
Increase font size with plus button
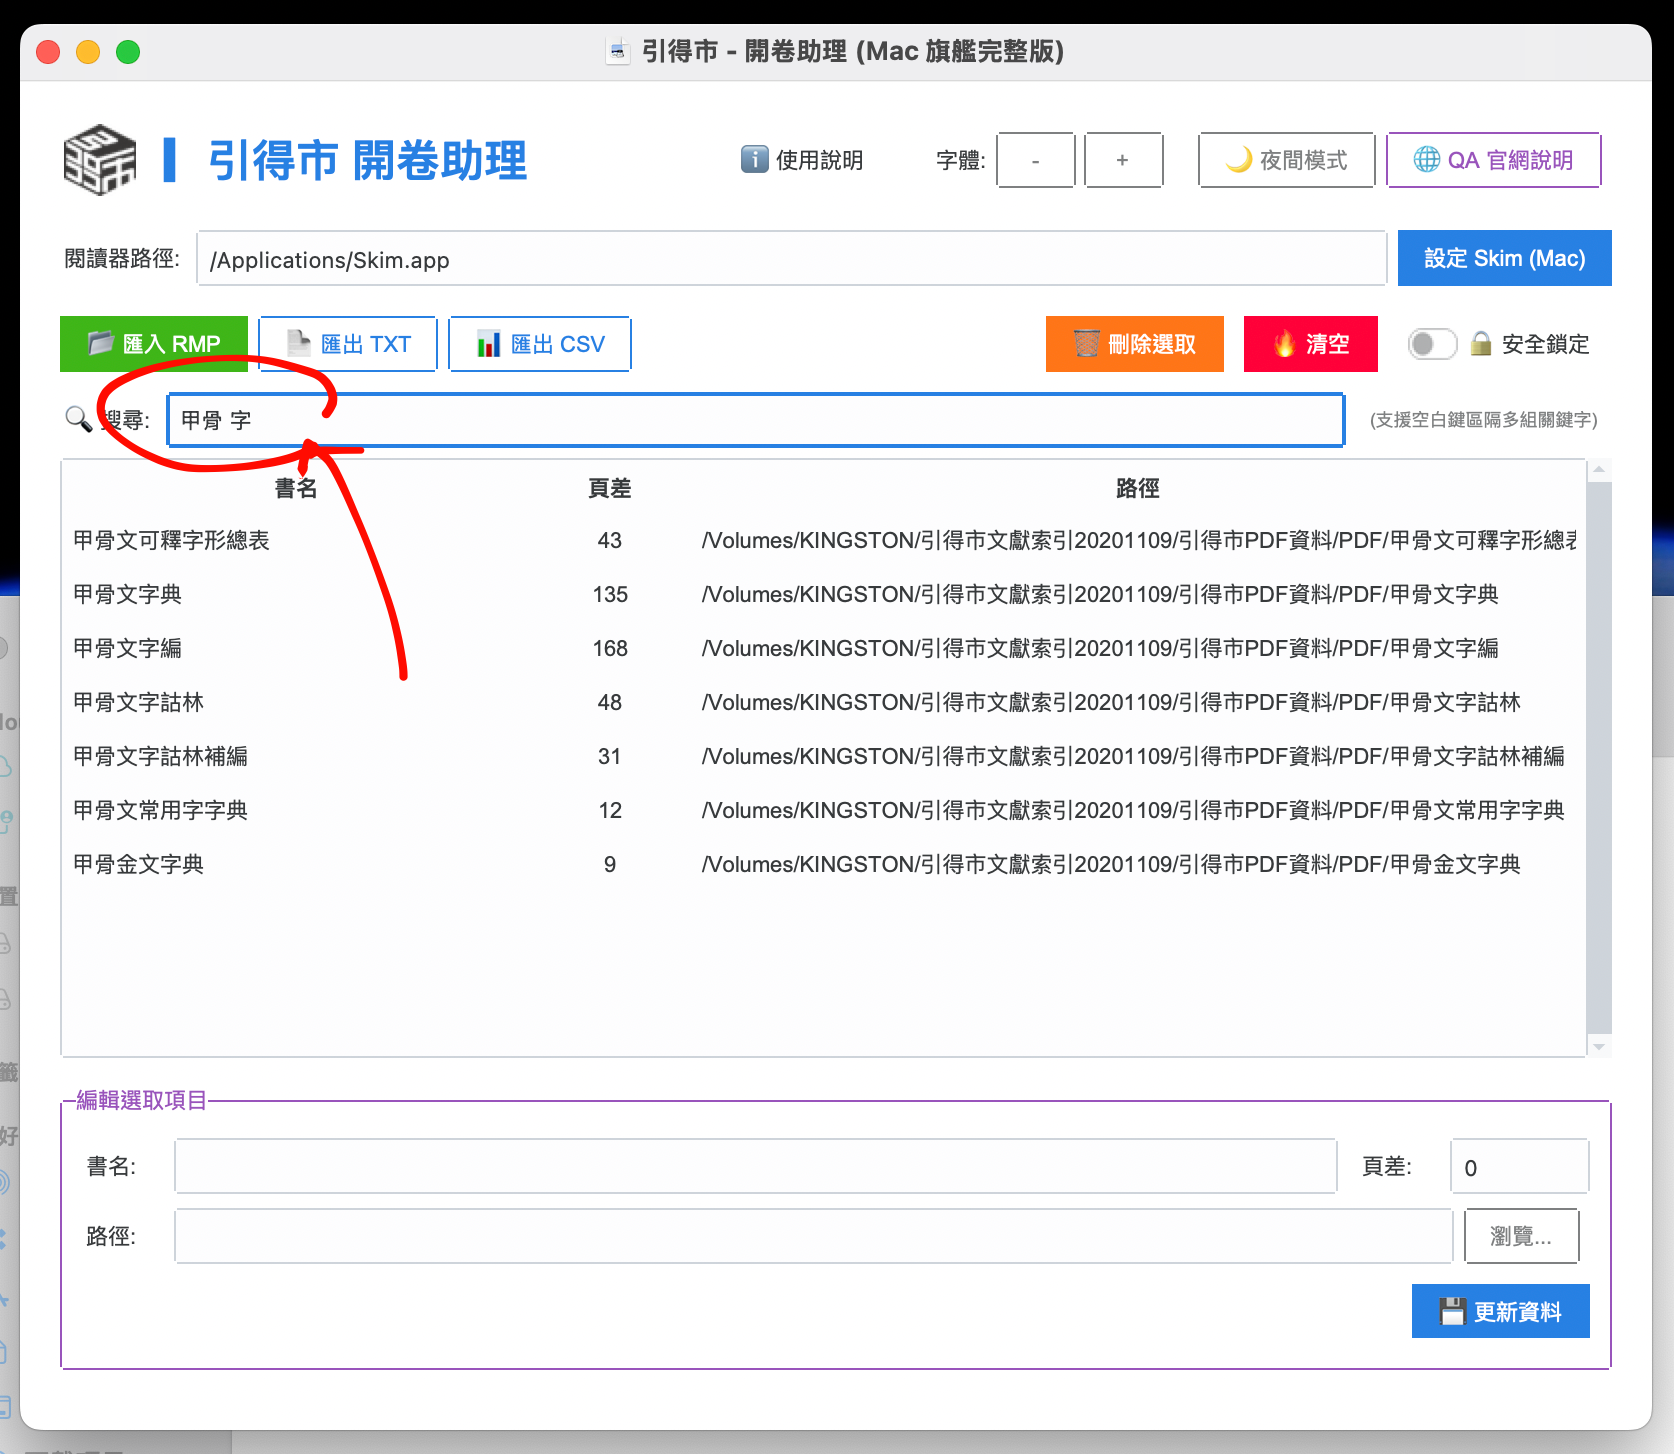tap(1123, 160)
